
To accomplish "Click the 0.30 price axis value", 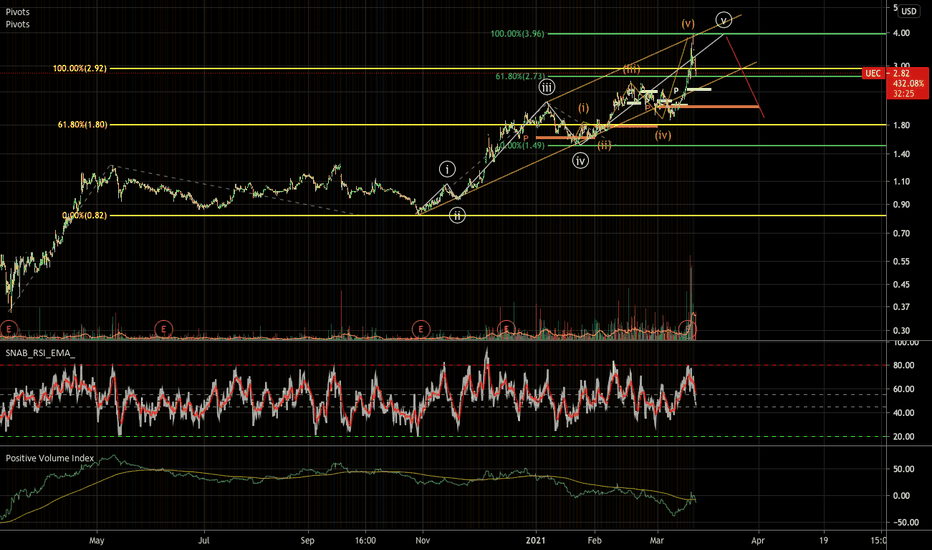I will (x=901, y=331).
